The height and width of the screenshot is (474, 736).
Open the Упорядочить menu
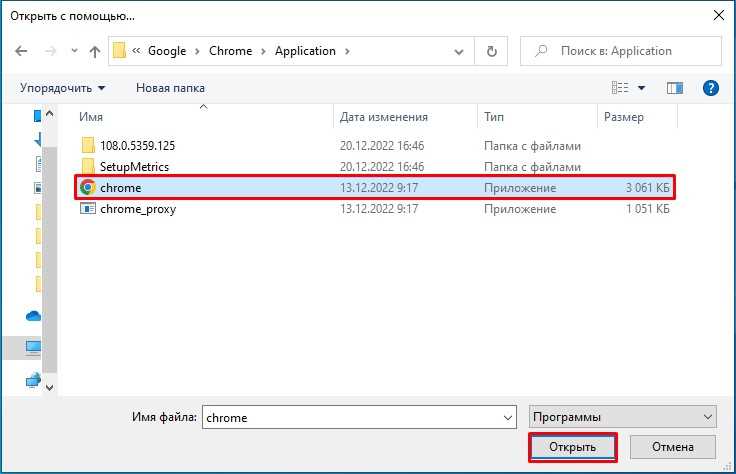pyautogui.click(x=63, y=88)
